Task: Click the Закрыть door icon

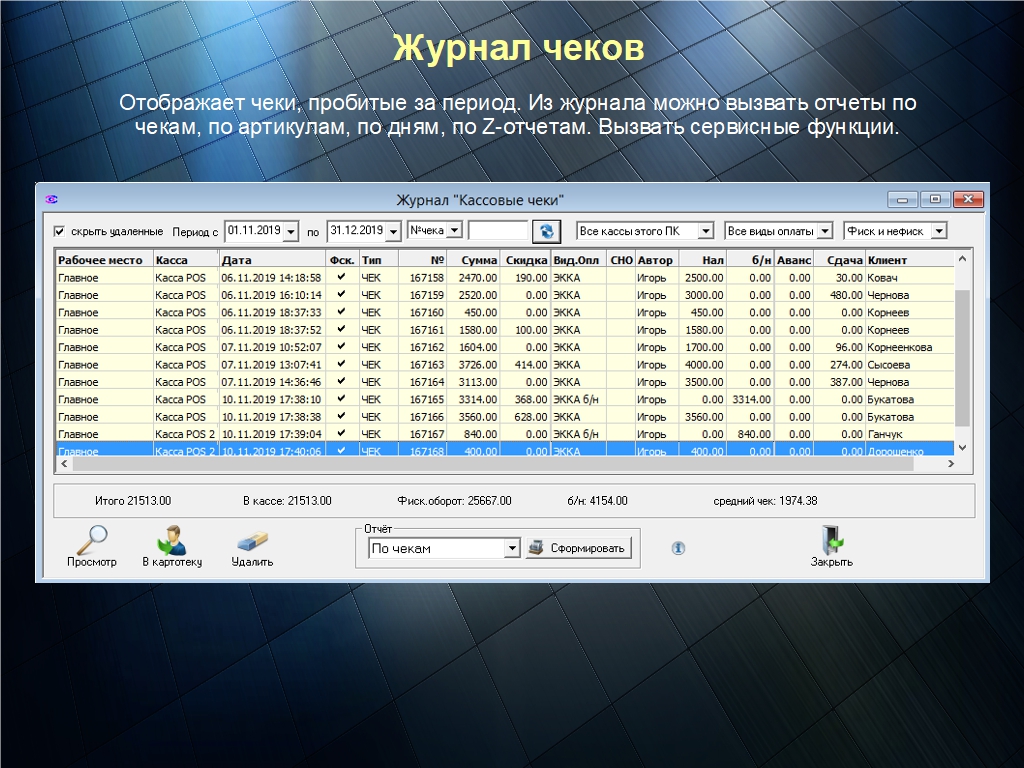Action: 831,541
